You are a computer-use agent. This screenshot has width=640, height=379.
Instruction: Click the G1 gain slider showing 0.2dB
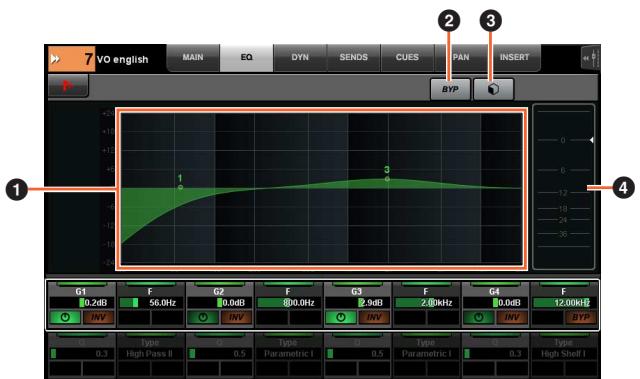point(82,303)
